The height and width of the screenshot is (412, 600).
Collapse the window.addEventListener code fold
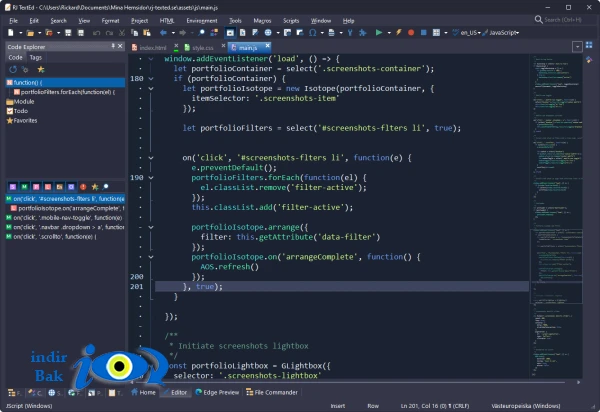pos(151,59)
